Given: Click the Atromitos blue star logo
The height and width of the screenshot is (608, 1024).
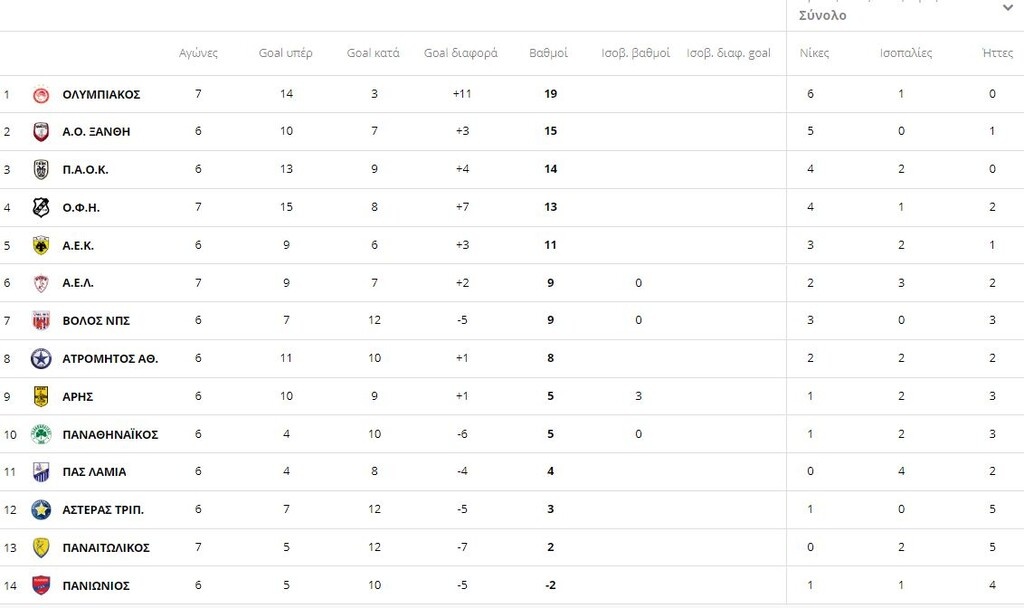Looking at the screenshot, I should pos(41,359).
